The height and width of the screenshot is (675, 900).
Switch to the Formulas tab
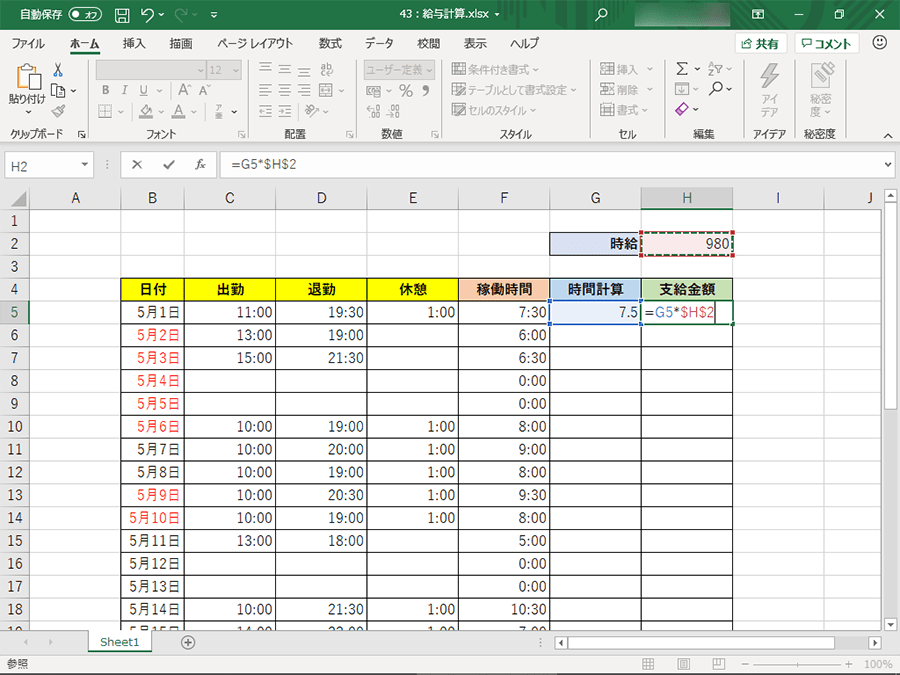click(330, 44)
